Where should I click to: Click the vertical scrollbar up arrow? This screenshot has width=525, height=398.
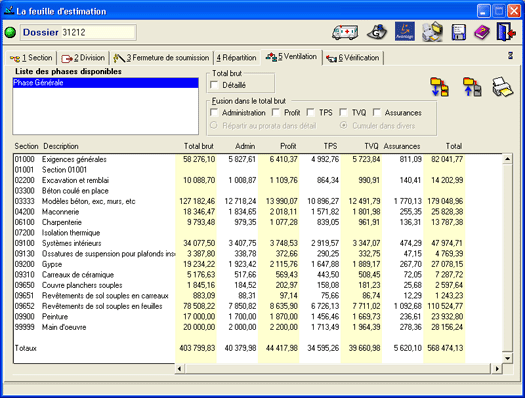coord(507,159)
